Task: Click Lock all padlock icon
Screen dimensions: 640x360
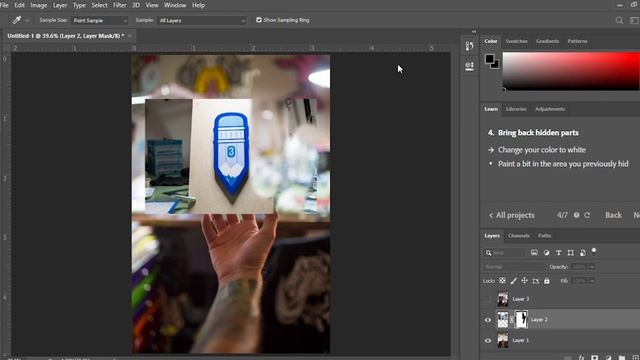Action: pyautogui.click(x=547, y=281)
